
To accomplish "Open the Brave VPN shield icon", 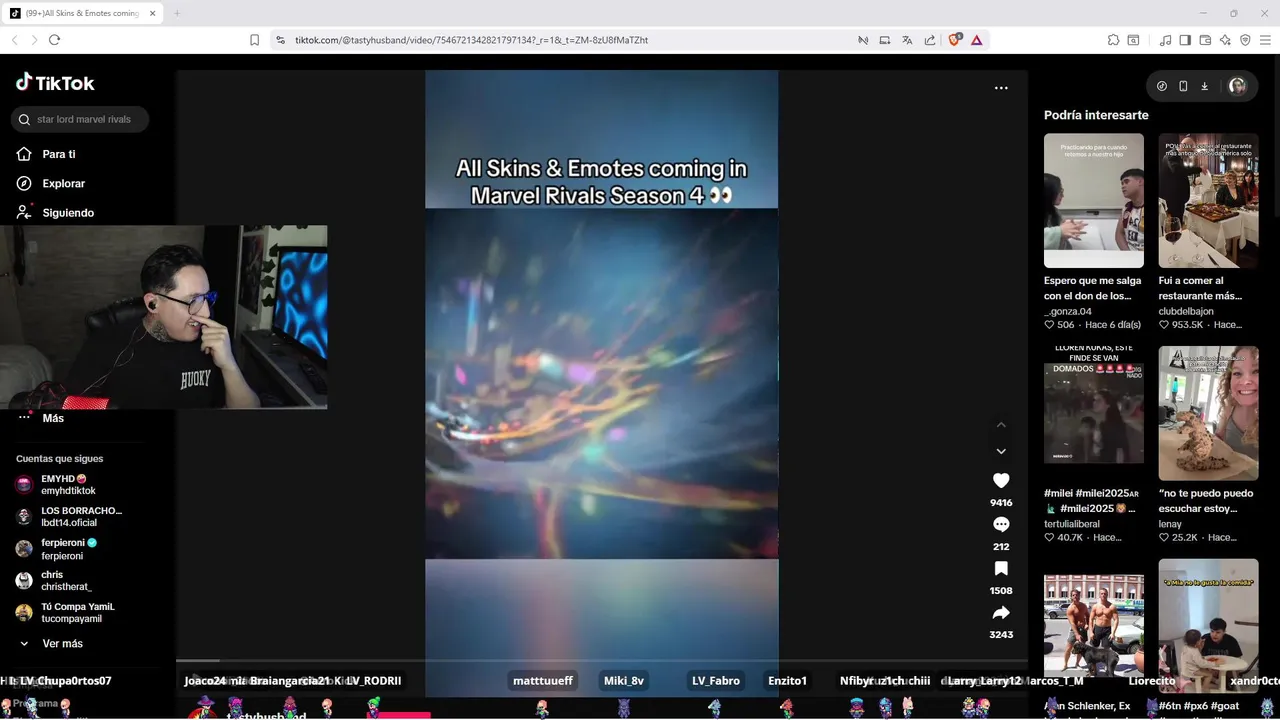I will pos(1245,40).
